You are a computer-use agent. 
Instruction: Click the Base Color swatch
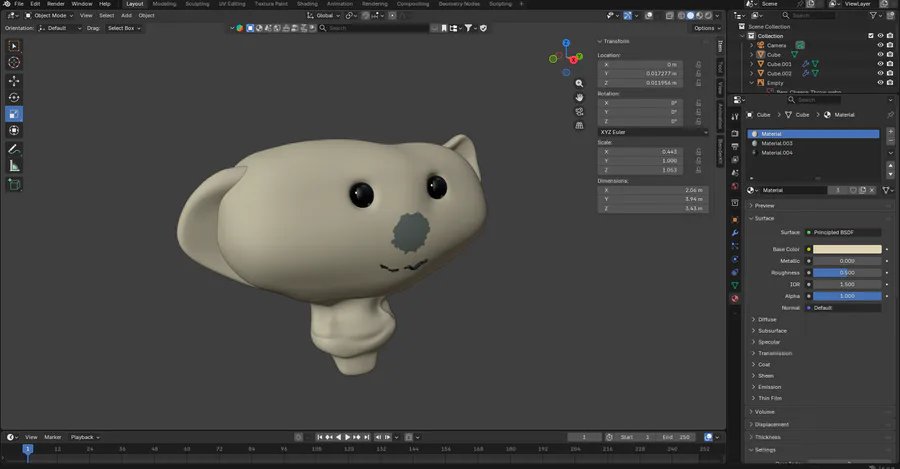(846, 249)
